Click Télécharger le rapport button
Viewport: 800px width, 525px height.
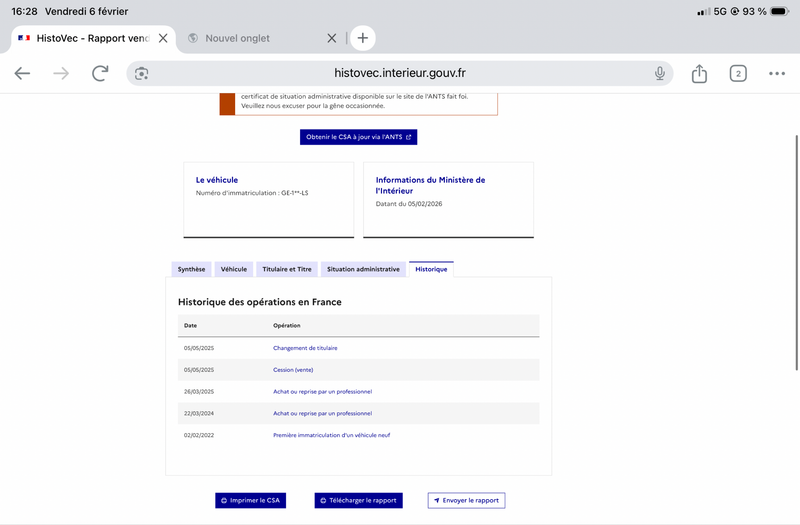358,500
